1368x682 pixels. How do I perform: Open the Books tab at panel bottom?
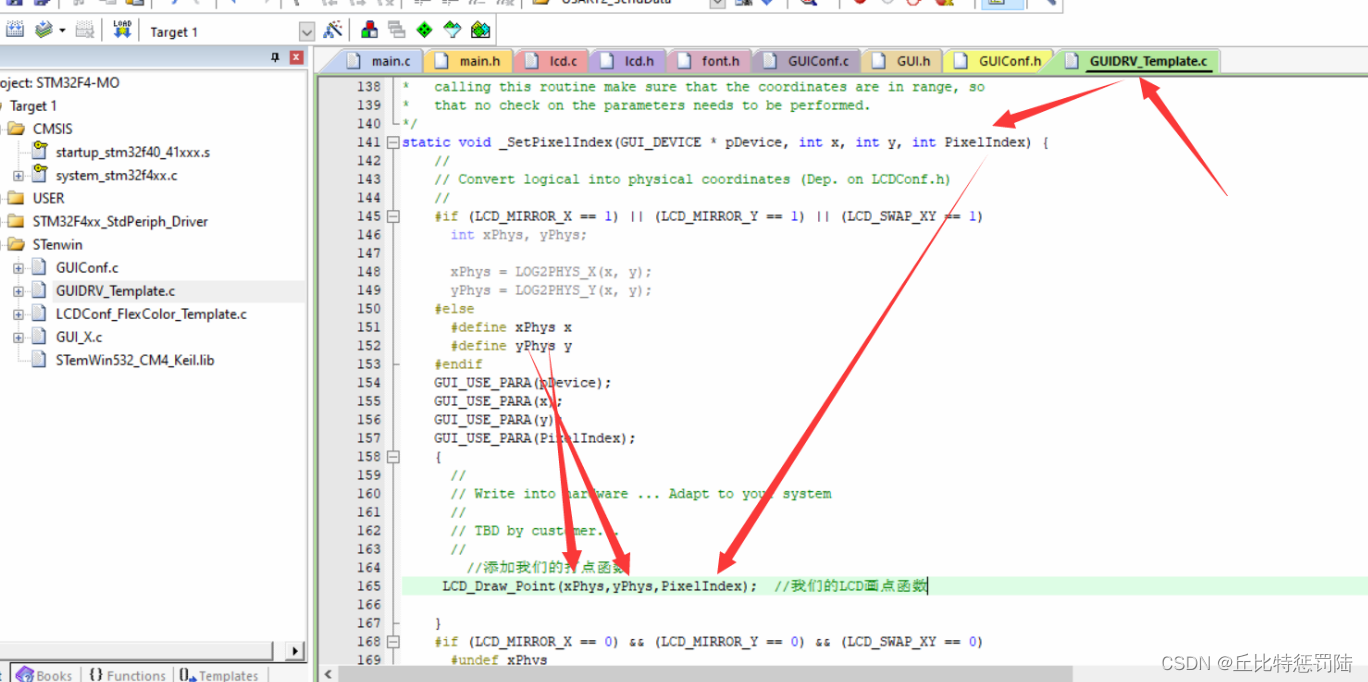point(44,675)
